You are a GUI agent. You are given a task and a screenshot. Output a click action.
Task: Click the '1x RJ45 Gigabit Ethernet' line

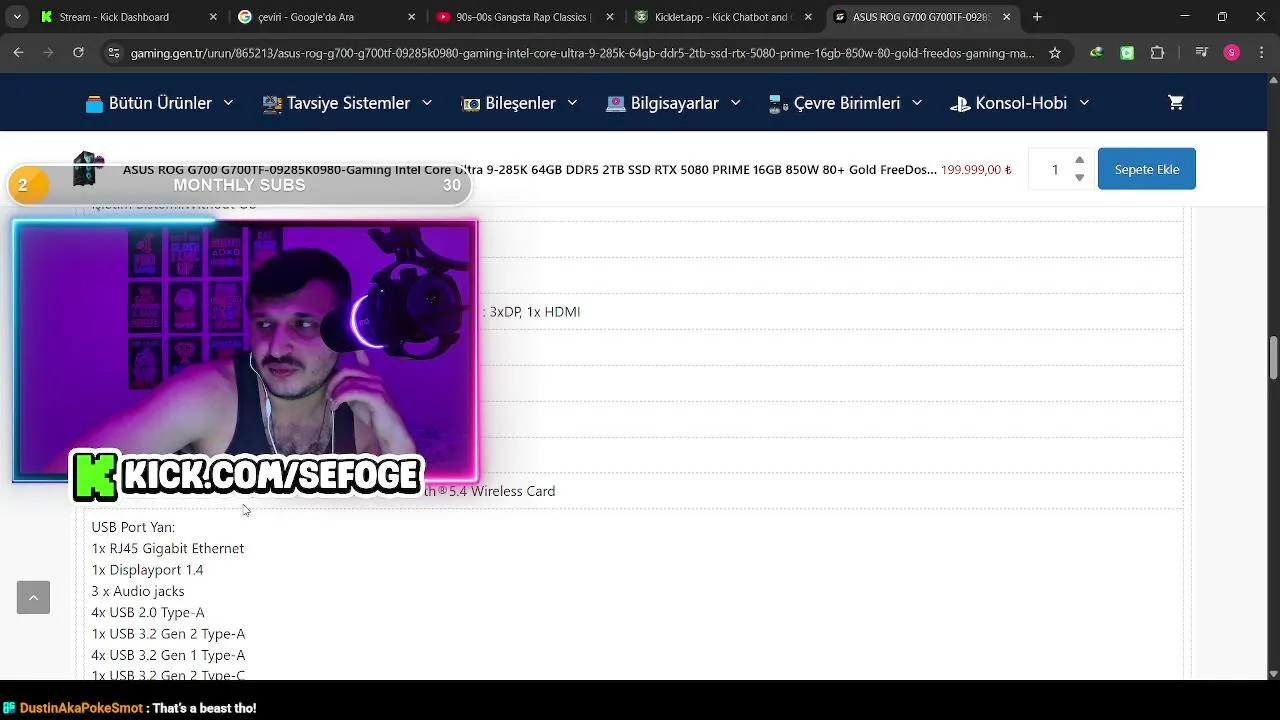point(168,548)
